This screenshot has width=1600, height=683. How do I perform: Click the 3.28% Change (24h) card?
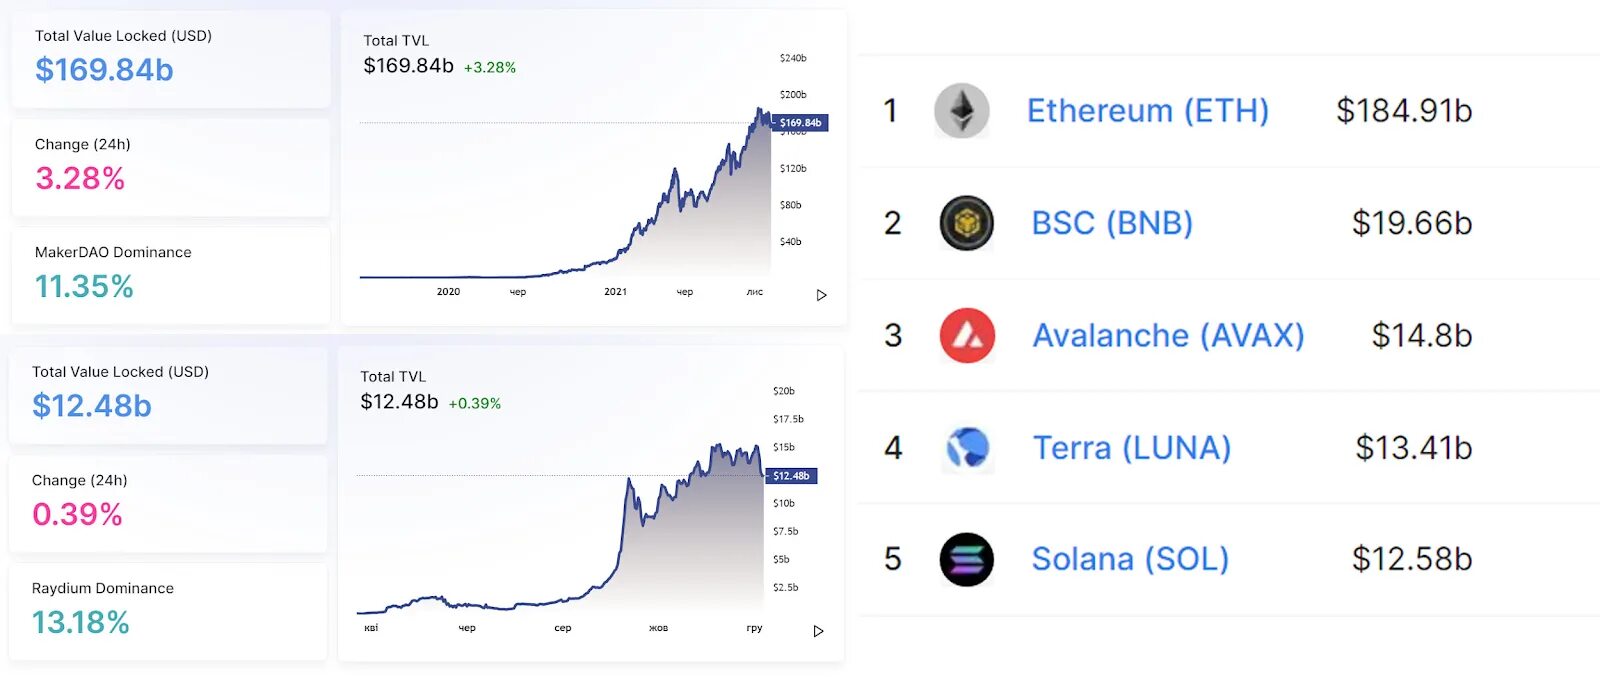(170, 166)
